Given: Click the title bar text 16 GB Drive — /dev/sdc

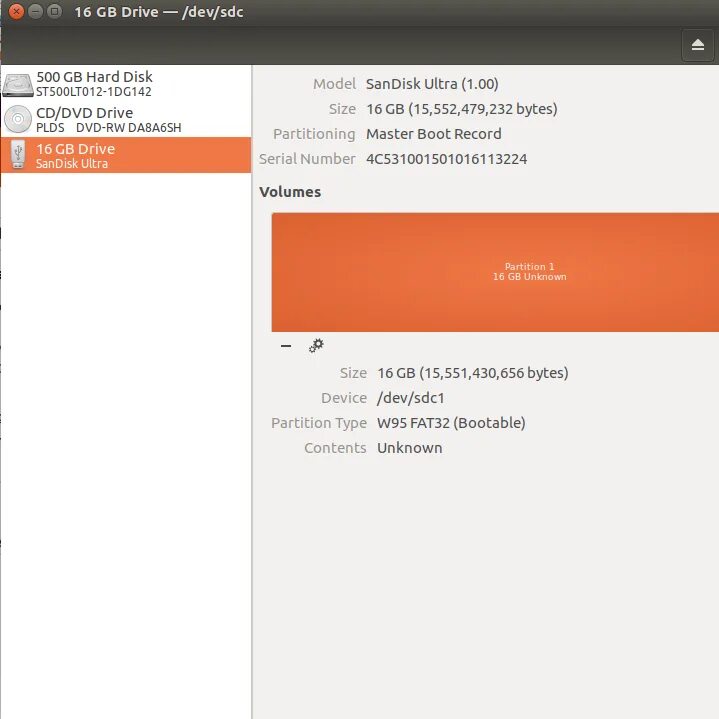Looking at the screenshot, I should tap(159, 12).
